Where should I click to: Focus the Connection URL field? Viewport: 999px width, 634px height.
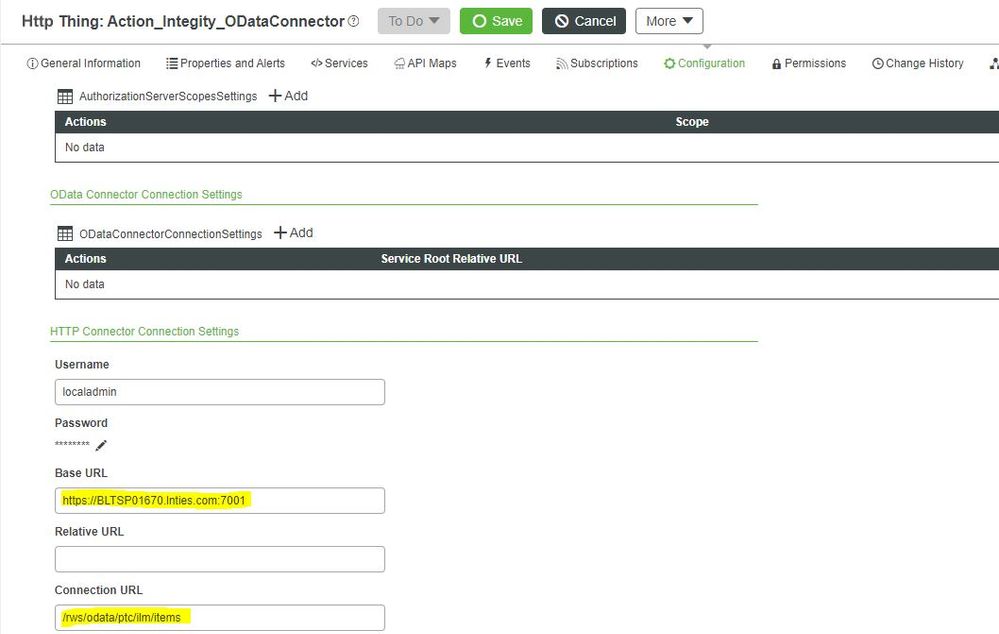pyautogui.click(x=220, y=617)
